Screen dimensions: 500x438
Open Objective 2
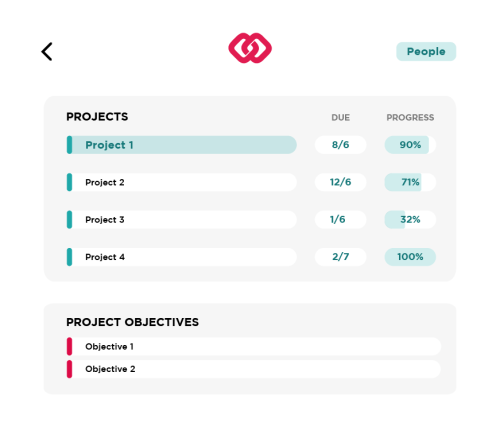click(254, 369)
